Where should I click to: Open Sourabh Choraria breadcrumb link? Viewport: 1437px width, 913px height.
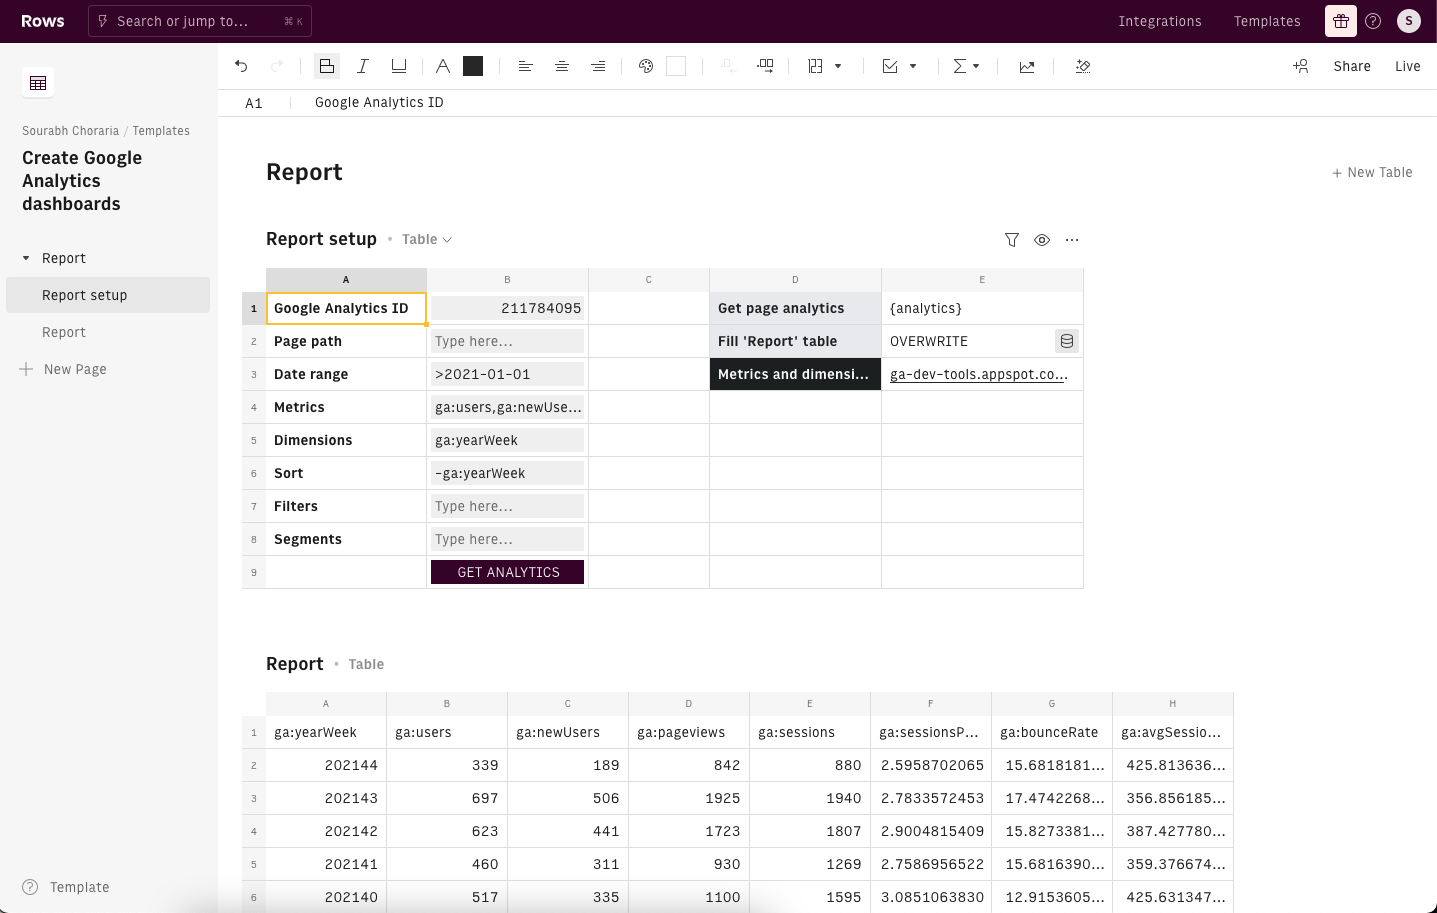pyautogui.click(x=70, y=131)
